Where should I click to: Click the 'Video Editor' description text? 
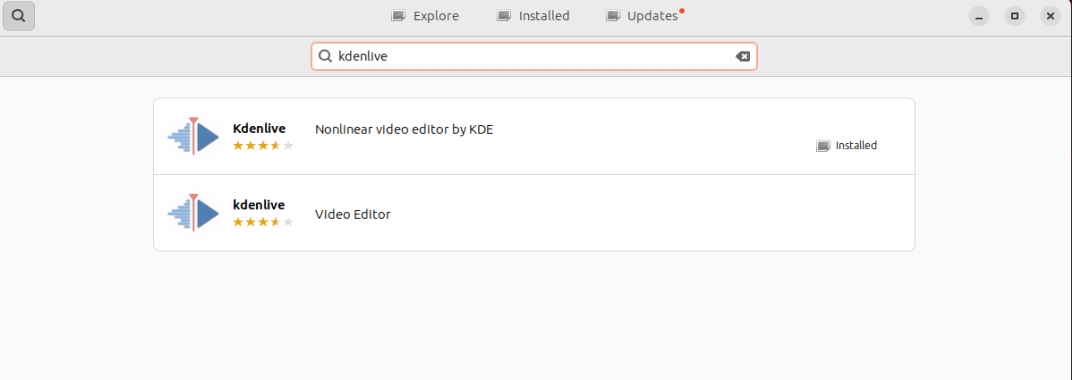353,214
